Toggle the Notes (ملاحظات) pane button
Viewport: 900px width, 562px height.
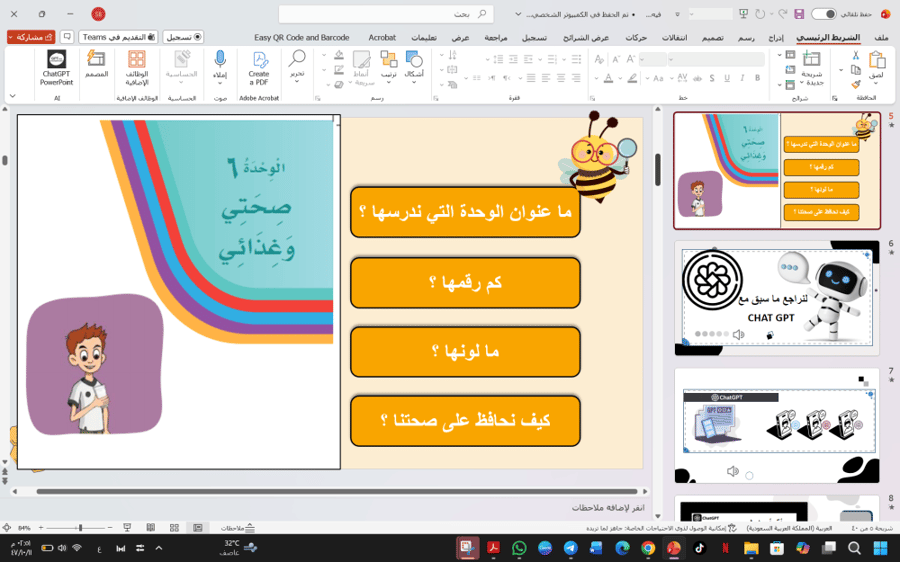click(x=238, y=528)
